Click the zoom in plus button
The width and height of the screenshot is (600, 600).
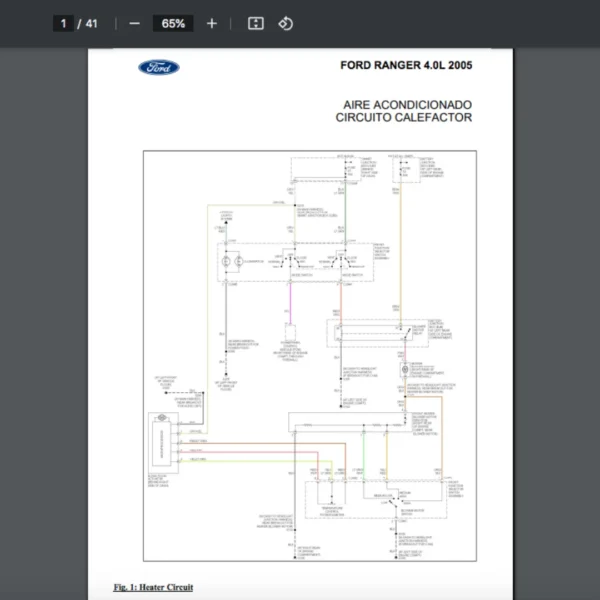(212, 24)
